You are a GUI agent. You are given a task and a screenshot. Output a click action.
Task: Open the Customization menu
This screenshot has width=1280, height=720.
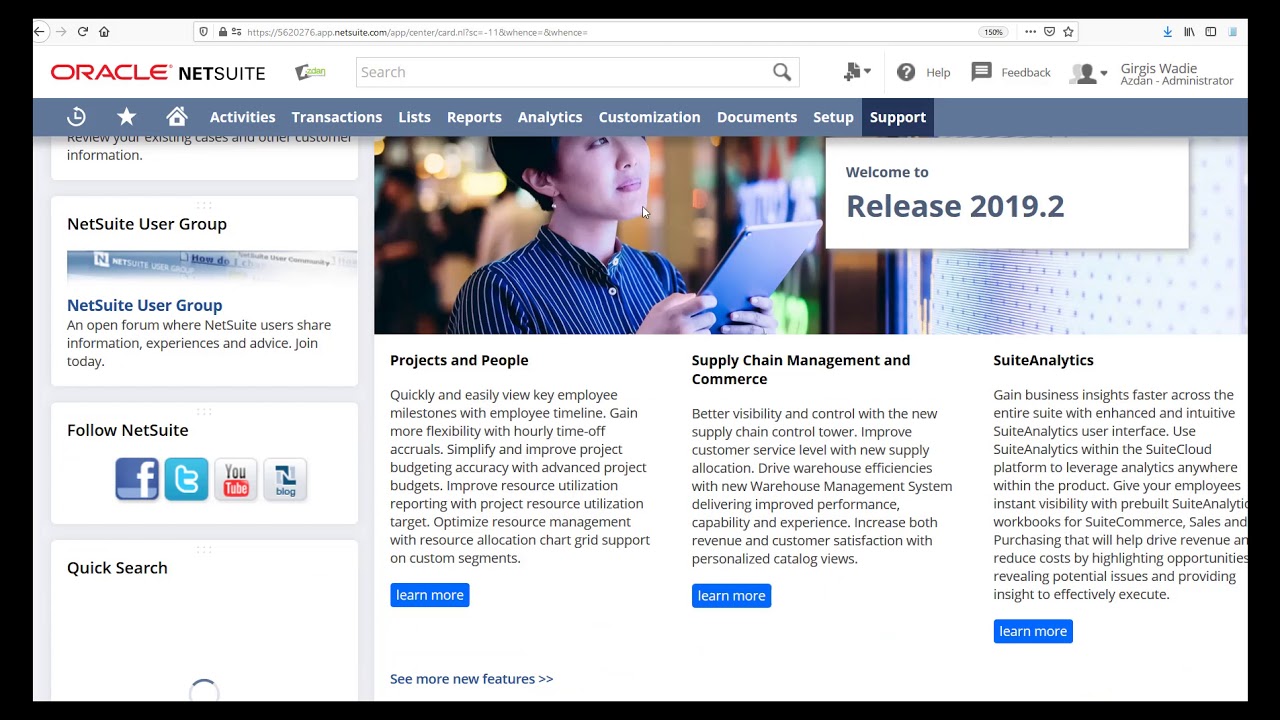tap(649, 117)
